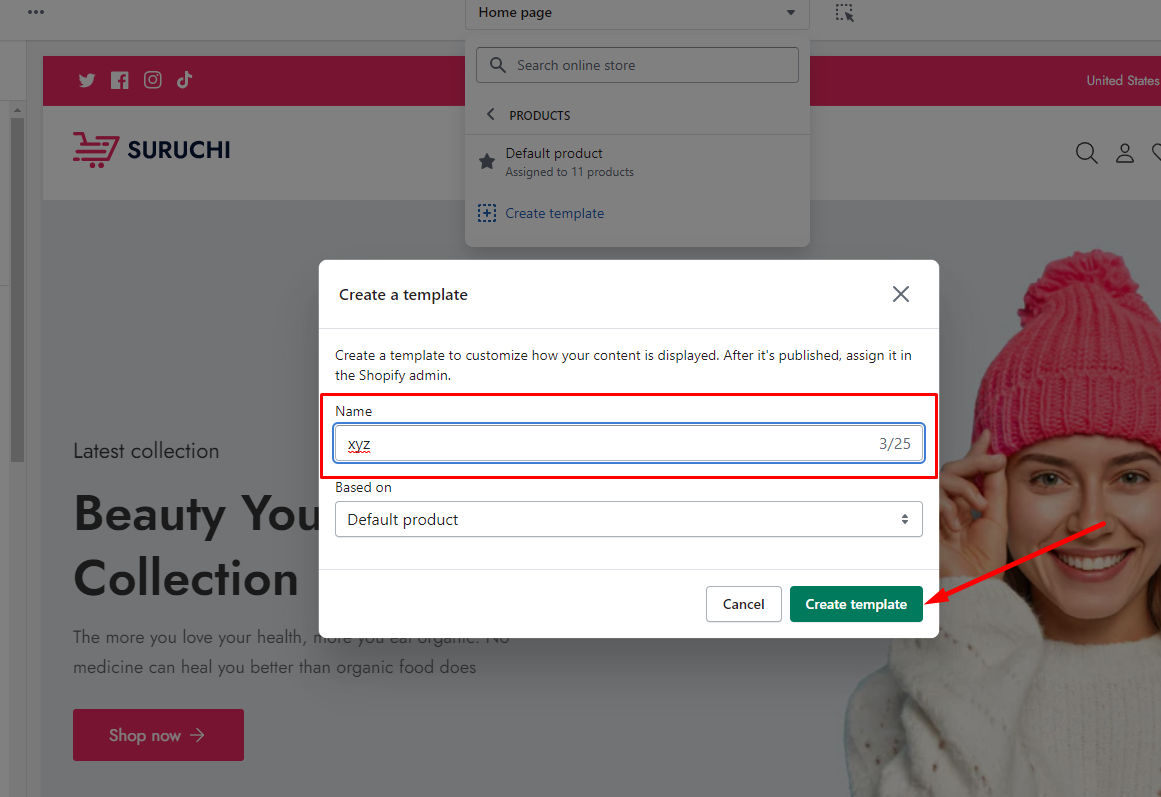Open the TikTok social icon
The image size is (1161, 797).
(x=184, y=80)
